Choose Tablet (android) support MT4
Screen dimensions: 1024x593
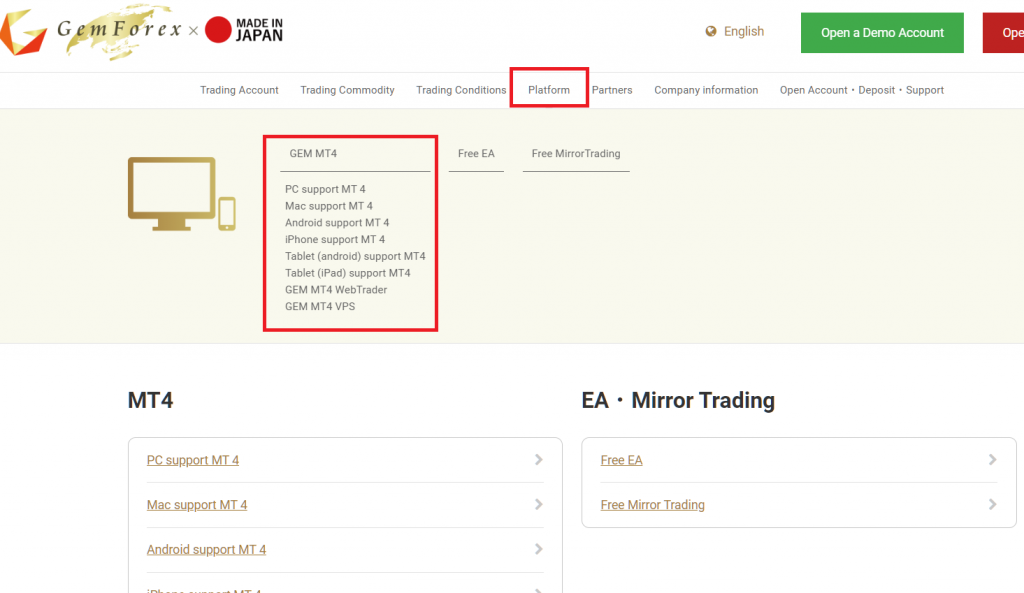[x=355, y=256]
